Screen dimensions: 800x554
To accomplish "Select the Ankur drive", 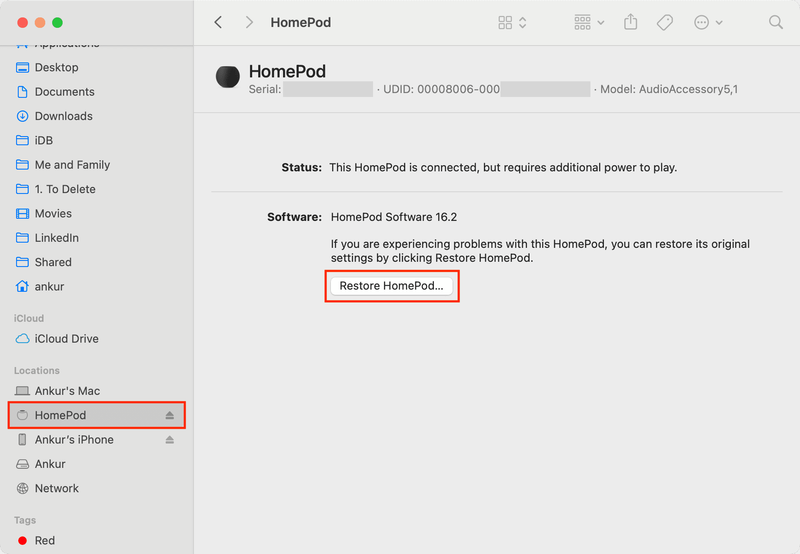I will (x=97, y=464).
